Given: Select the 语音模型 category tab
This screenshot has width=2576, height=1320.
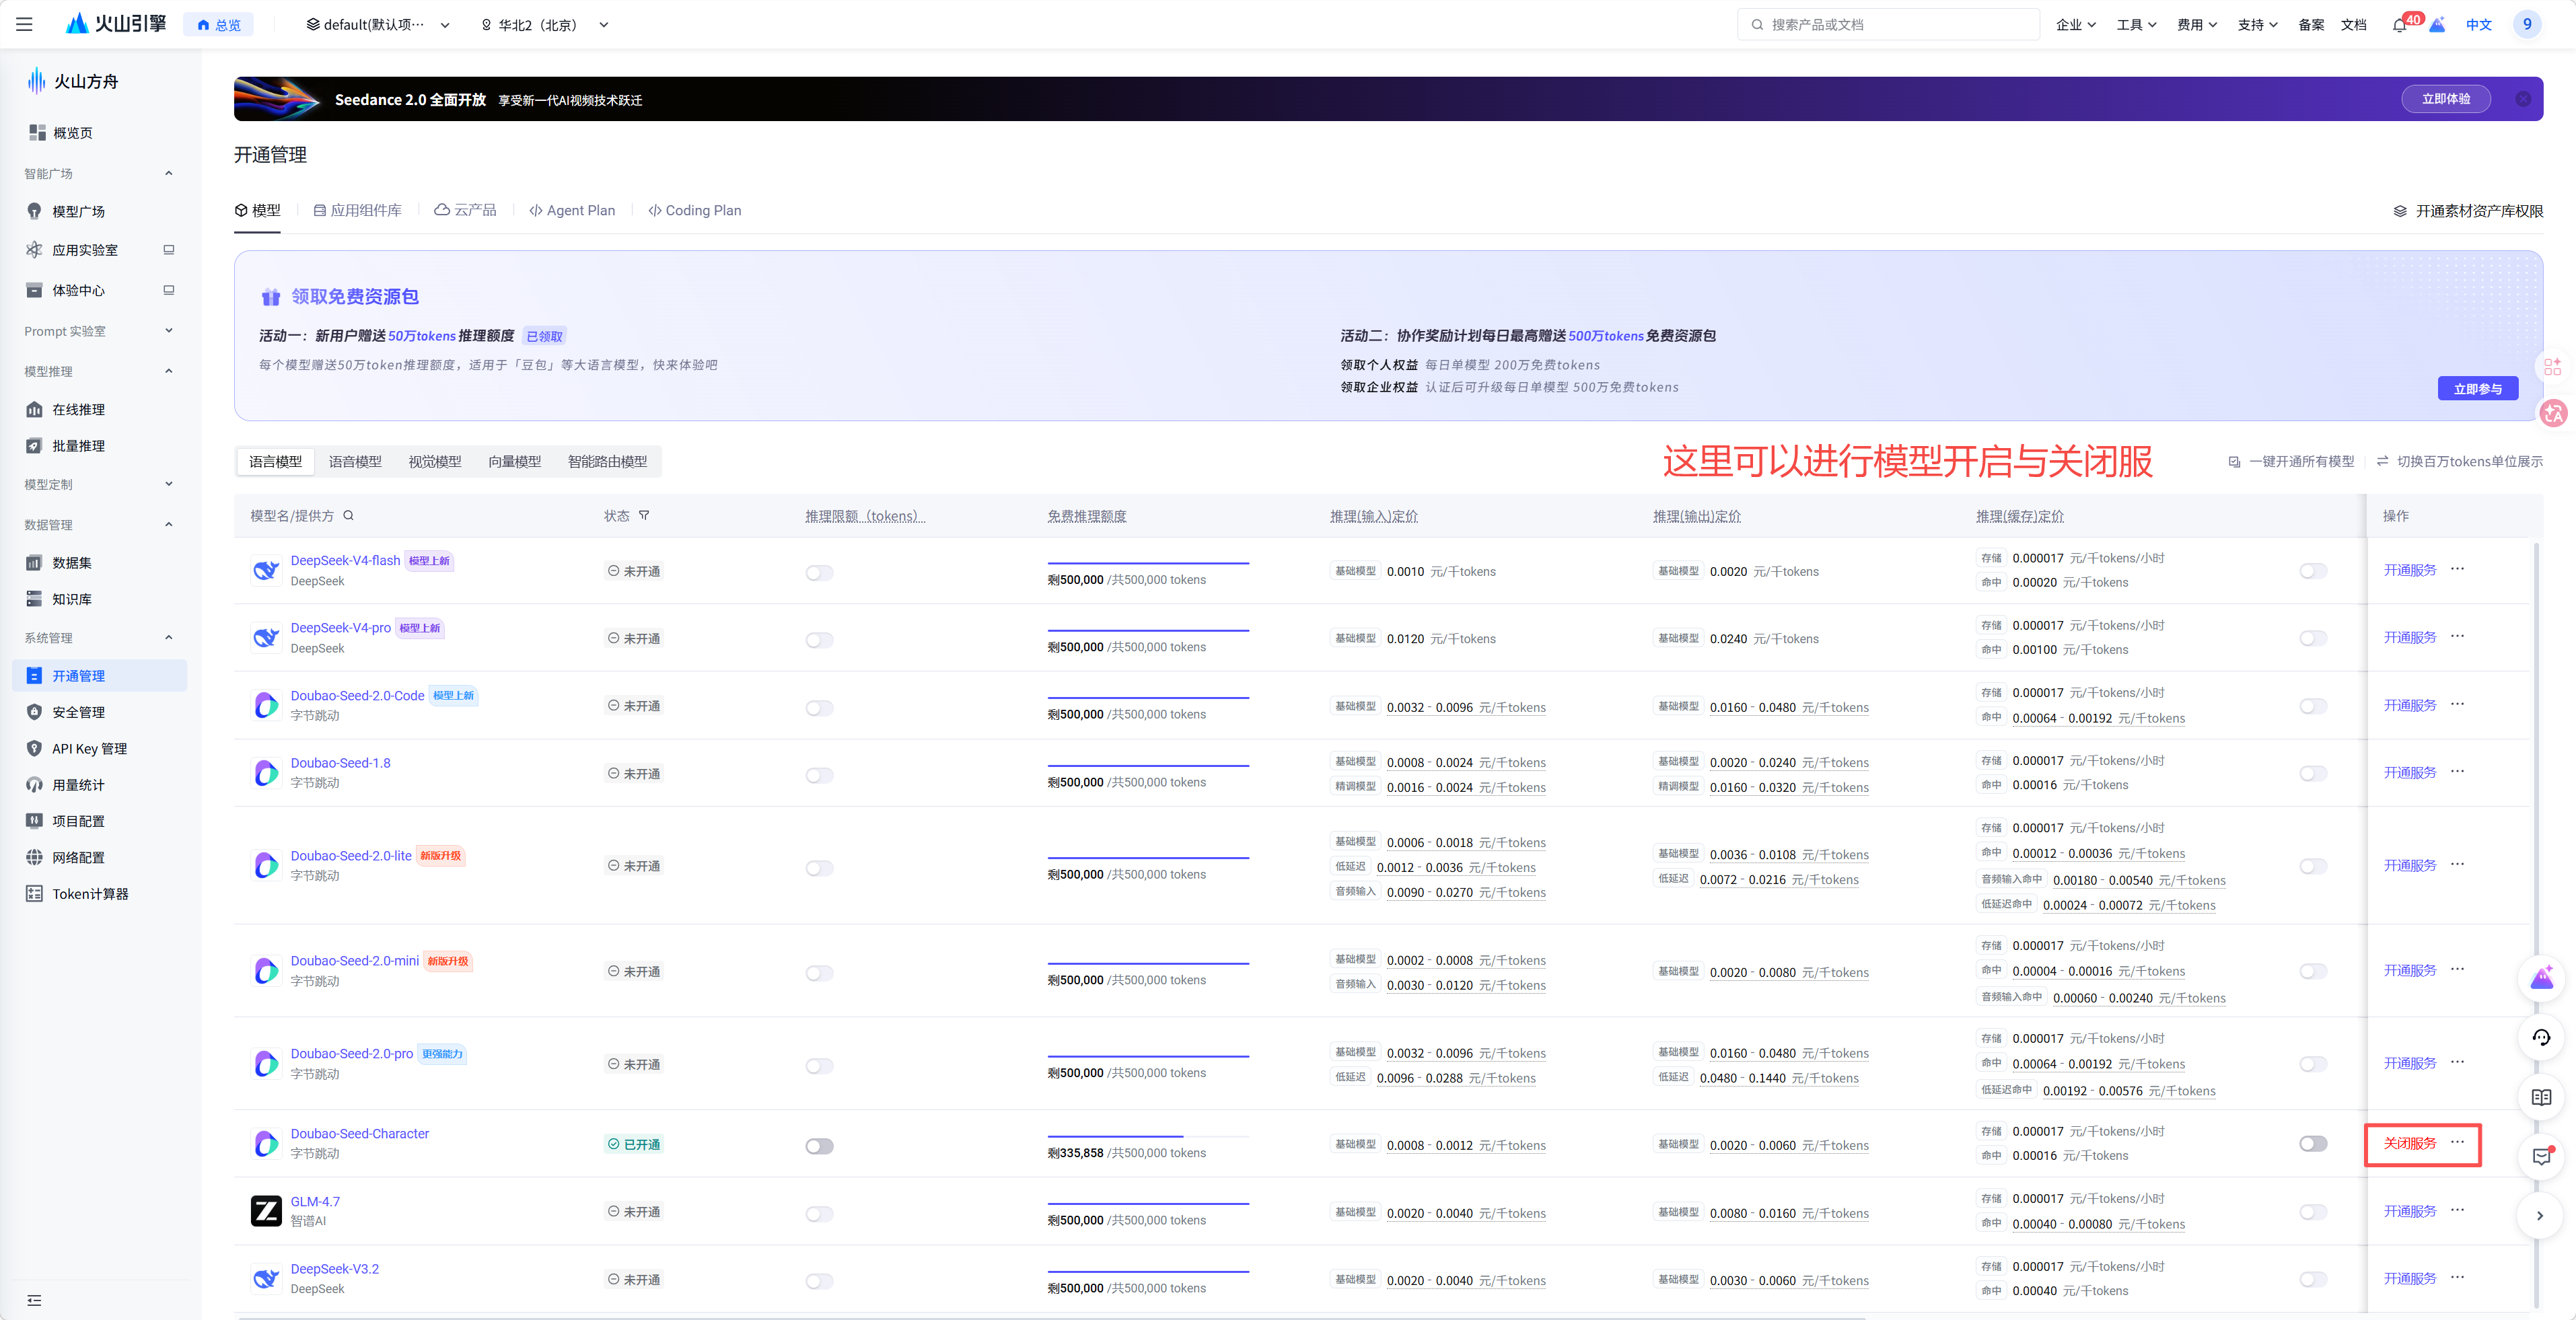Looking at the screenshot, I should coord(355,462).
